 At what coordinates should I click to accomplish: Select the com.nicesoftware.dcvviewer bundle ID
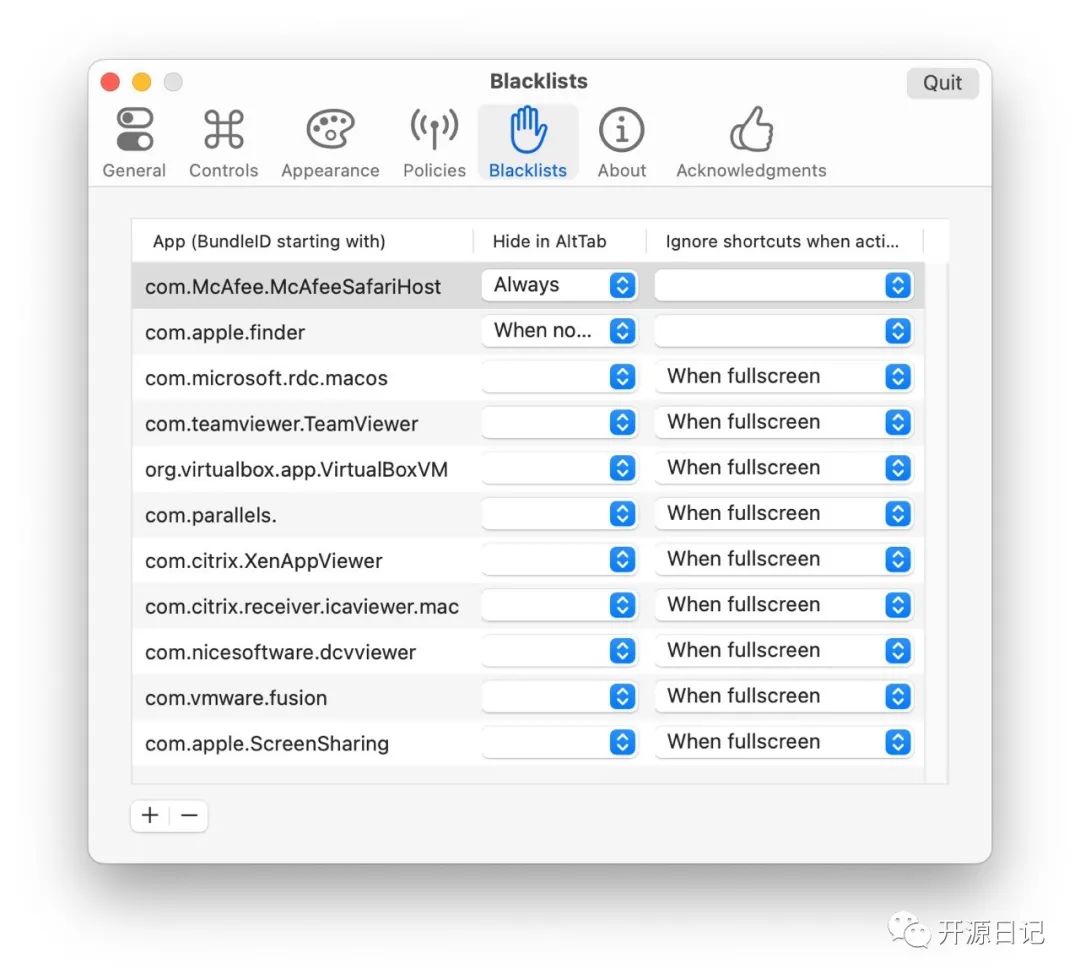pyautogui.click(x=280, y=652)
